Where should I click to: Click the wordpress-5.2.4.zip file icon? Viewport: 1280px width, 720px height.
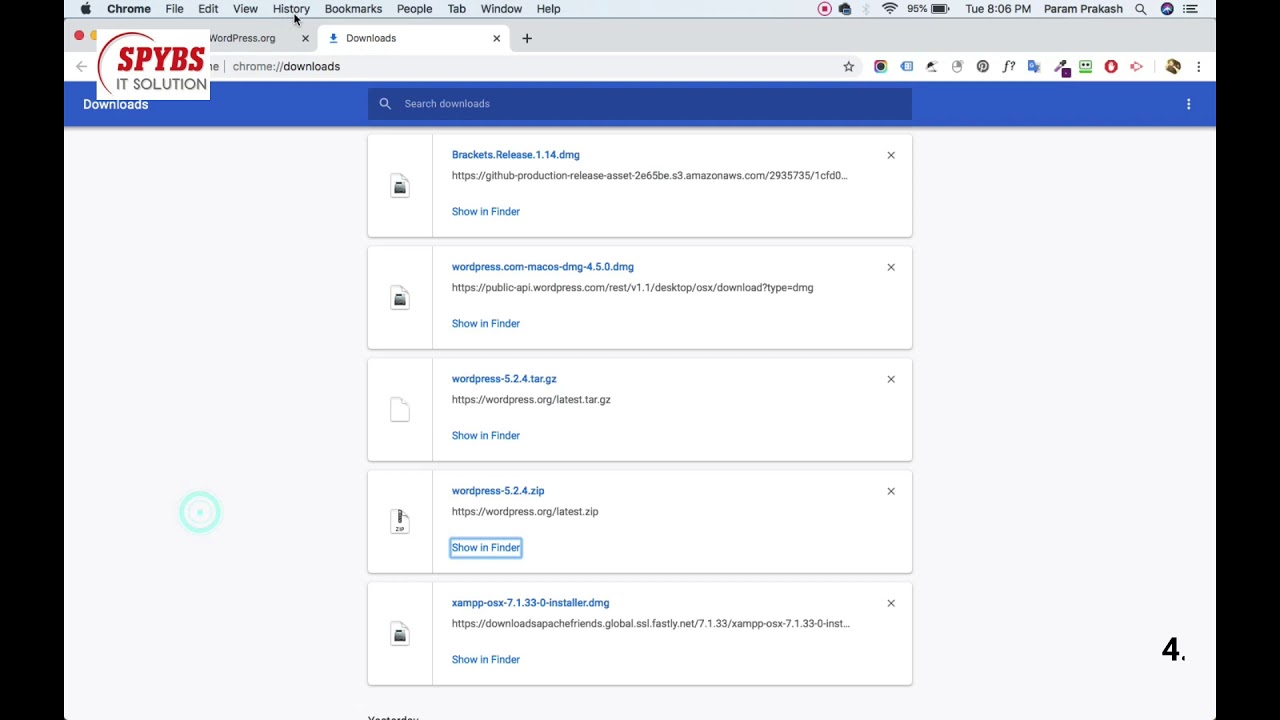(x=400, y=522)
